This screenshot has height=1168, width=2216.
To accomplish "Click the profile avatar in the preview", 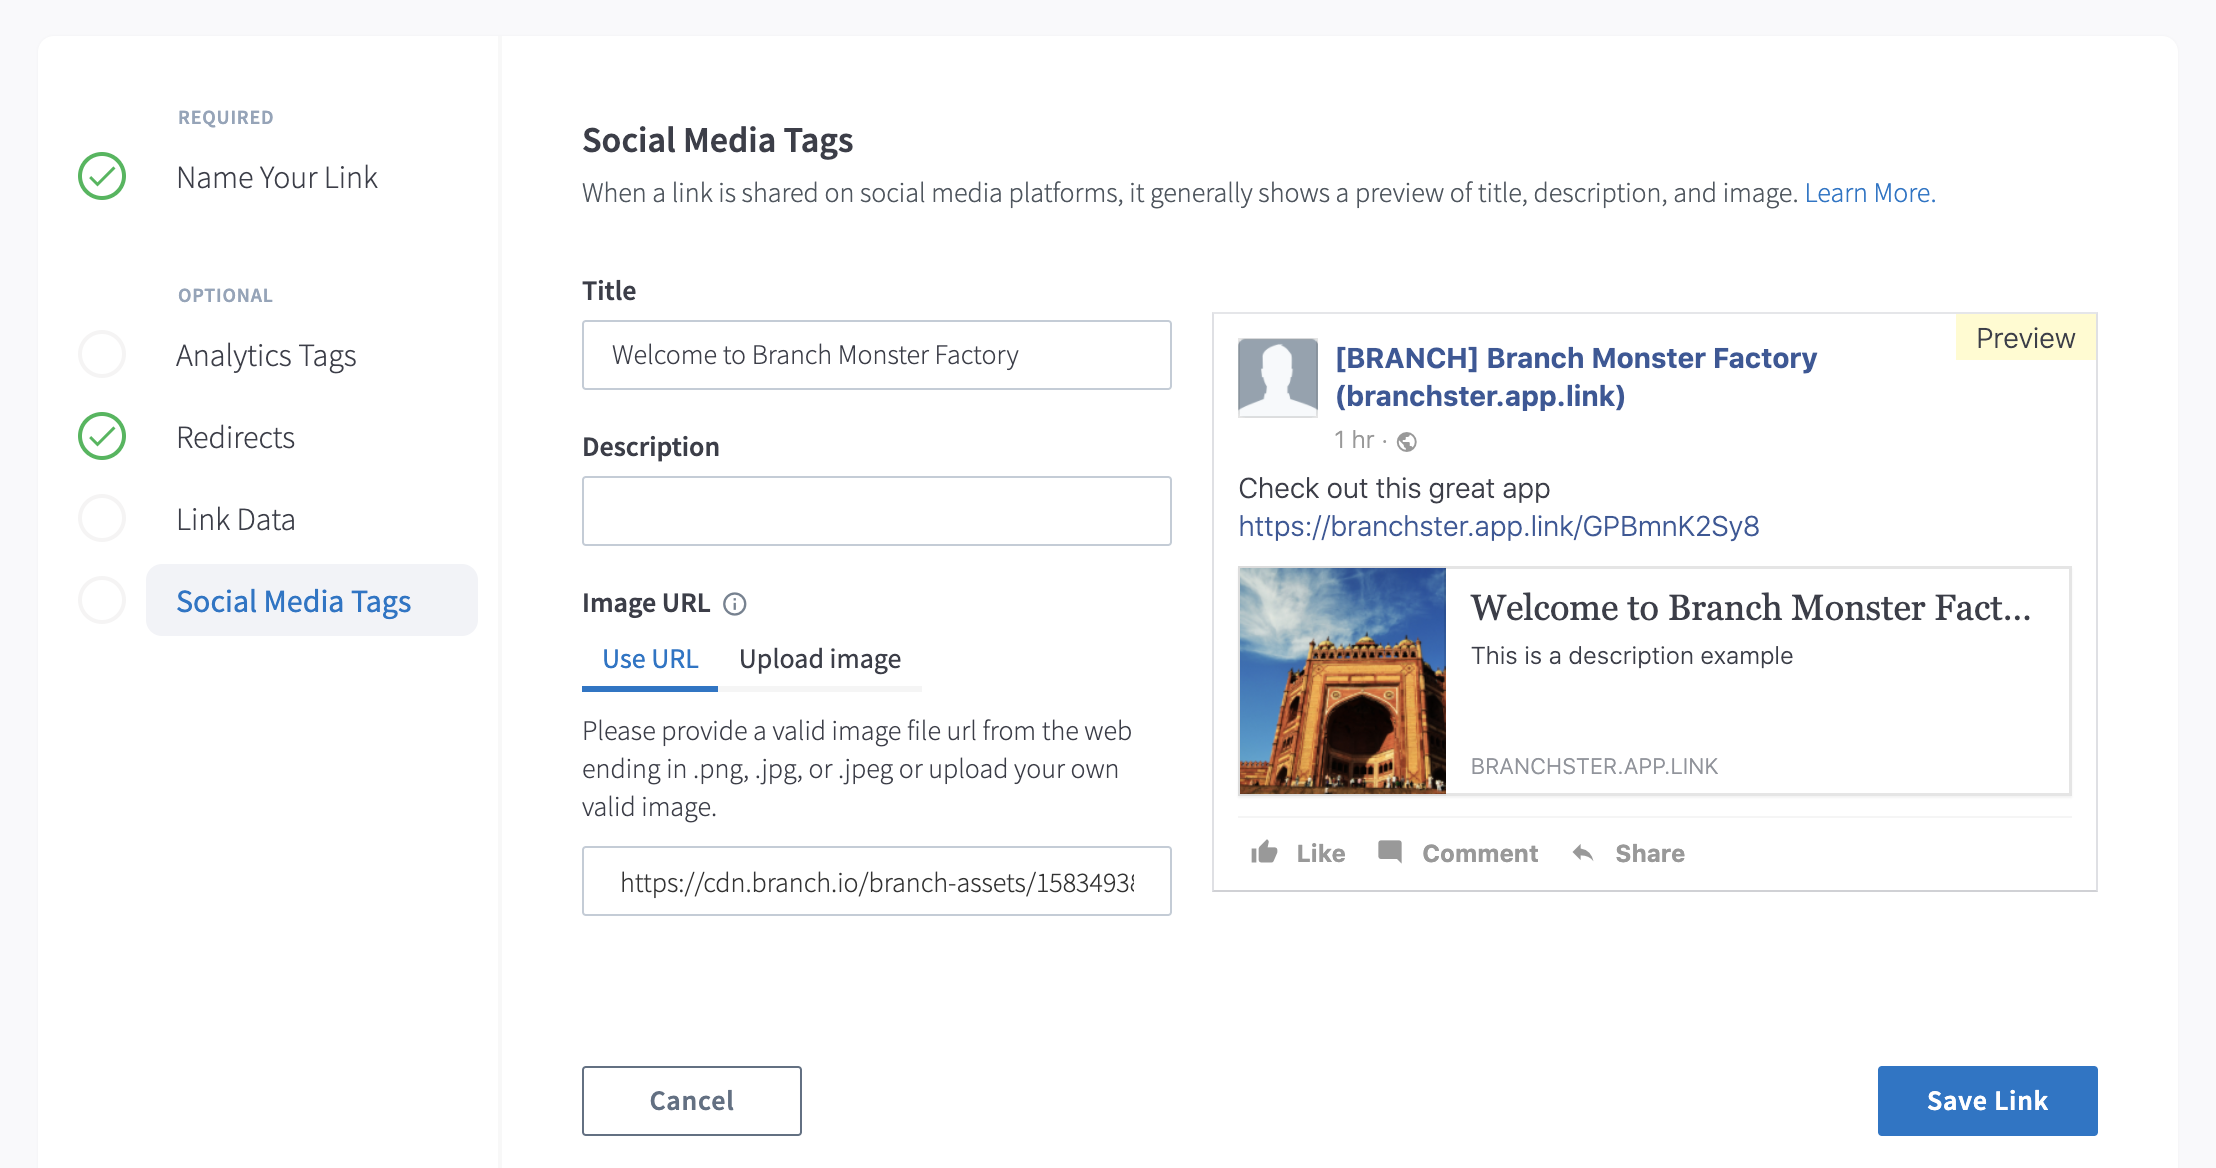I will coord(1277,377).
